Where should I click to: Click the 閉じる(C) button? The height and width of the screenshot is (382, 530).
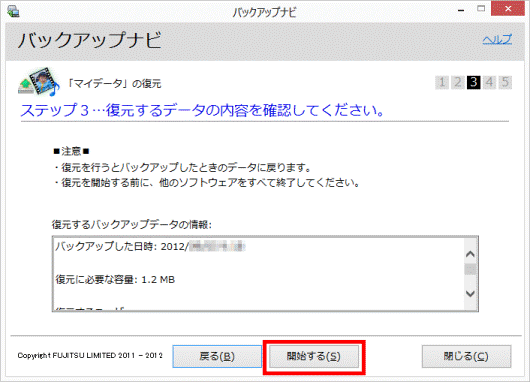click(x=466, y=356)
